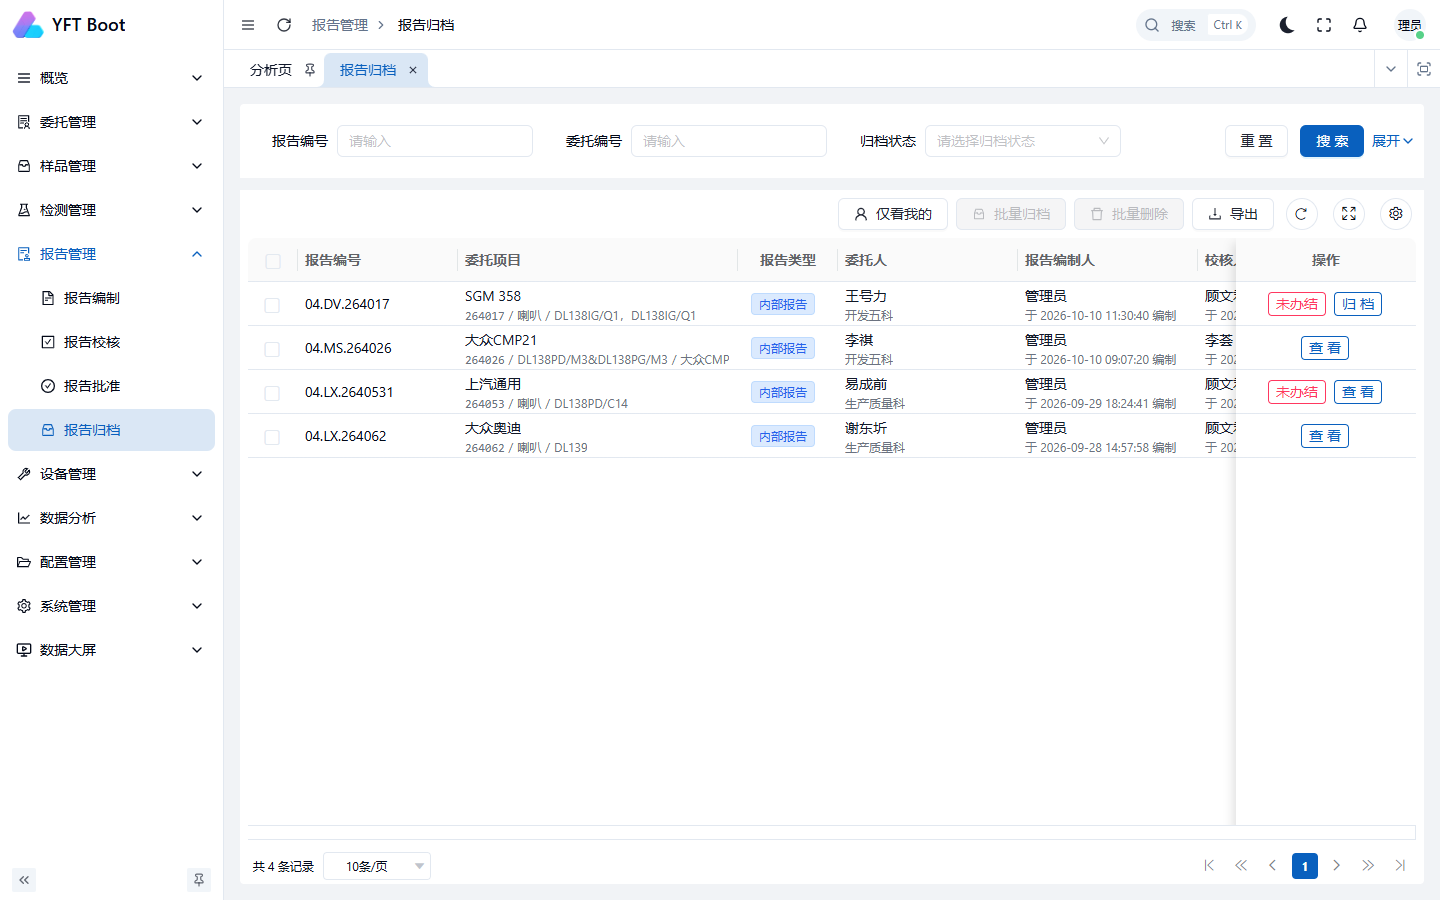Enter fullscreen via header fullscreen icon
This screenshot has height=900, width=1440.
point(1324,25)
